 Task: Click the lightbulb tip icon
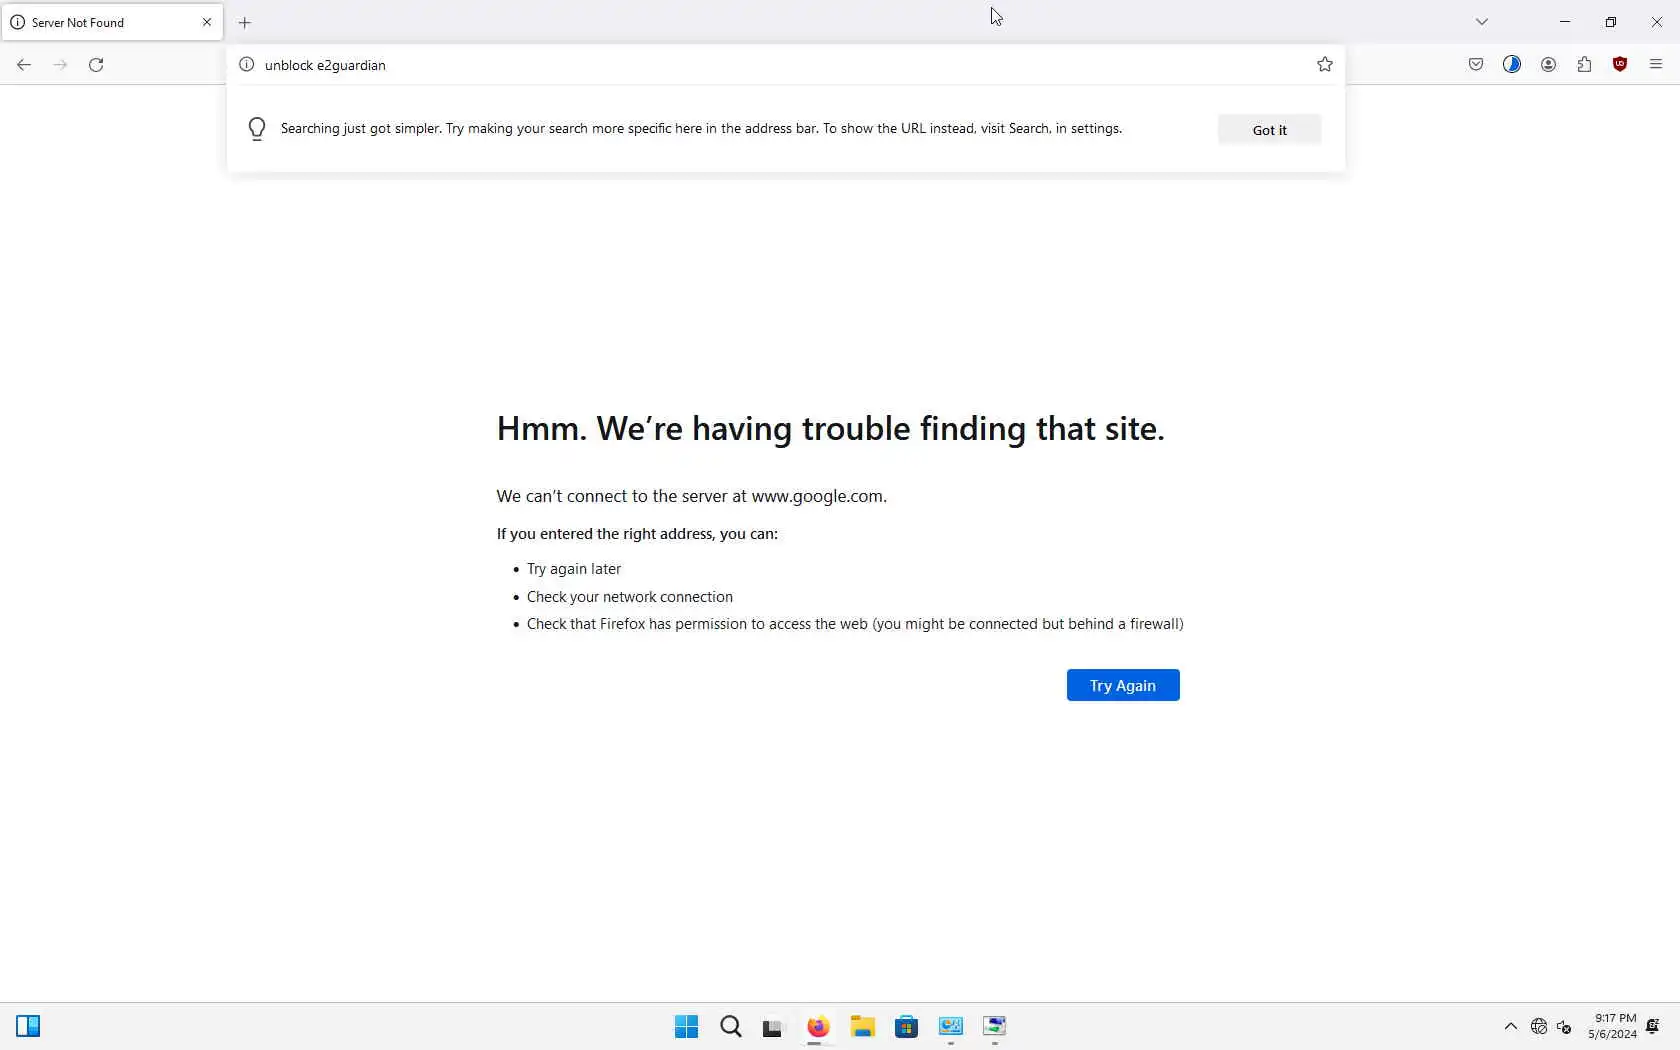(x=257, y=129)
